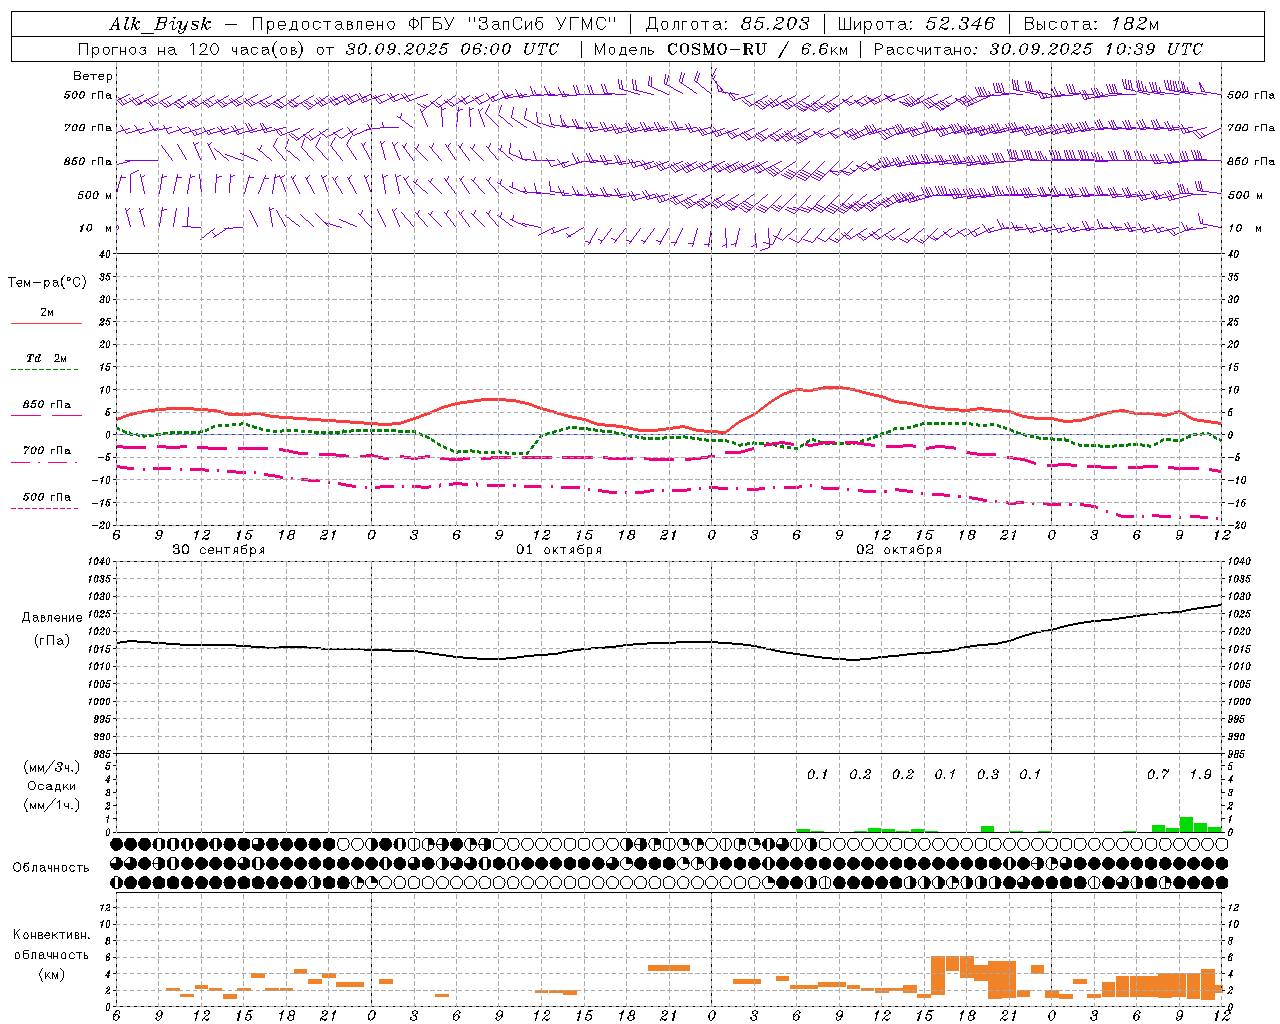This screenshot has width=1280, height=1024.
Task: Click the precipitation value 0.7
Action: click(1158, 774)
